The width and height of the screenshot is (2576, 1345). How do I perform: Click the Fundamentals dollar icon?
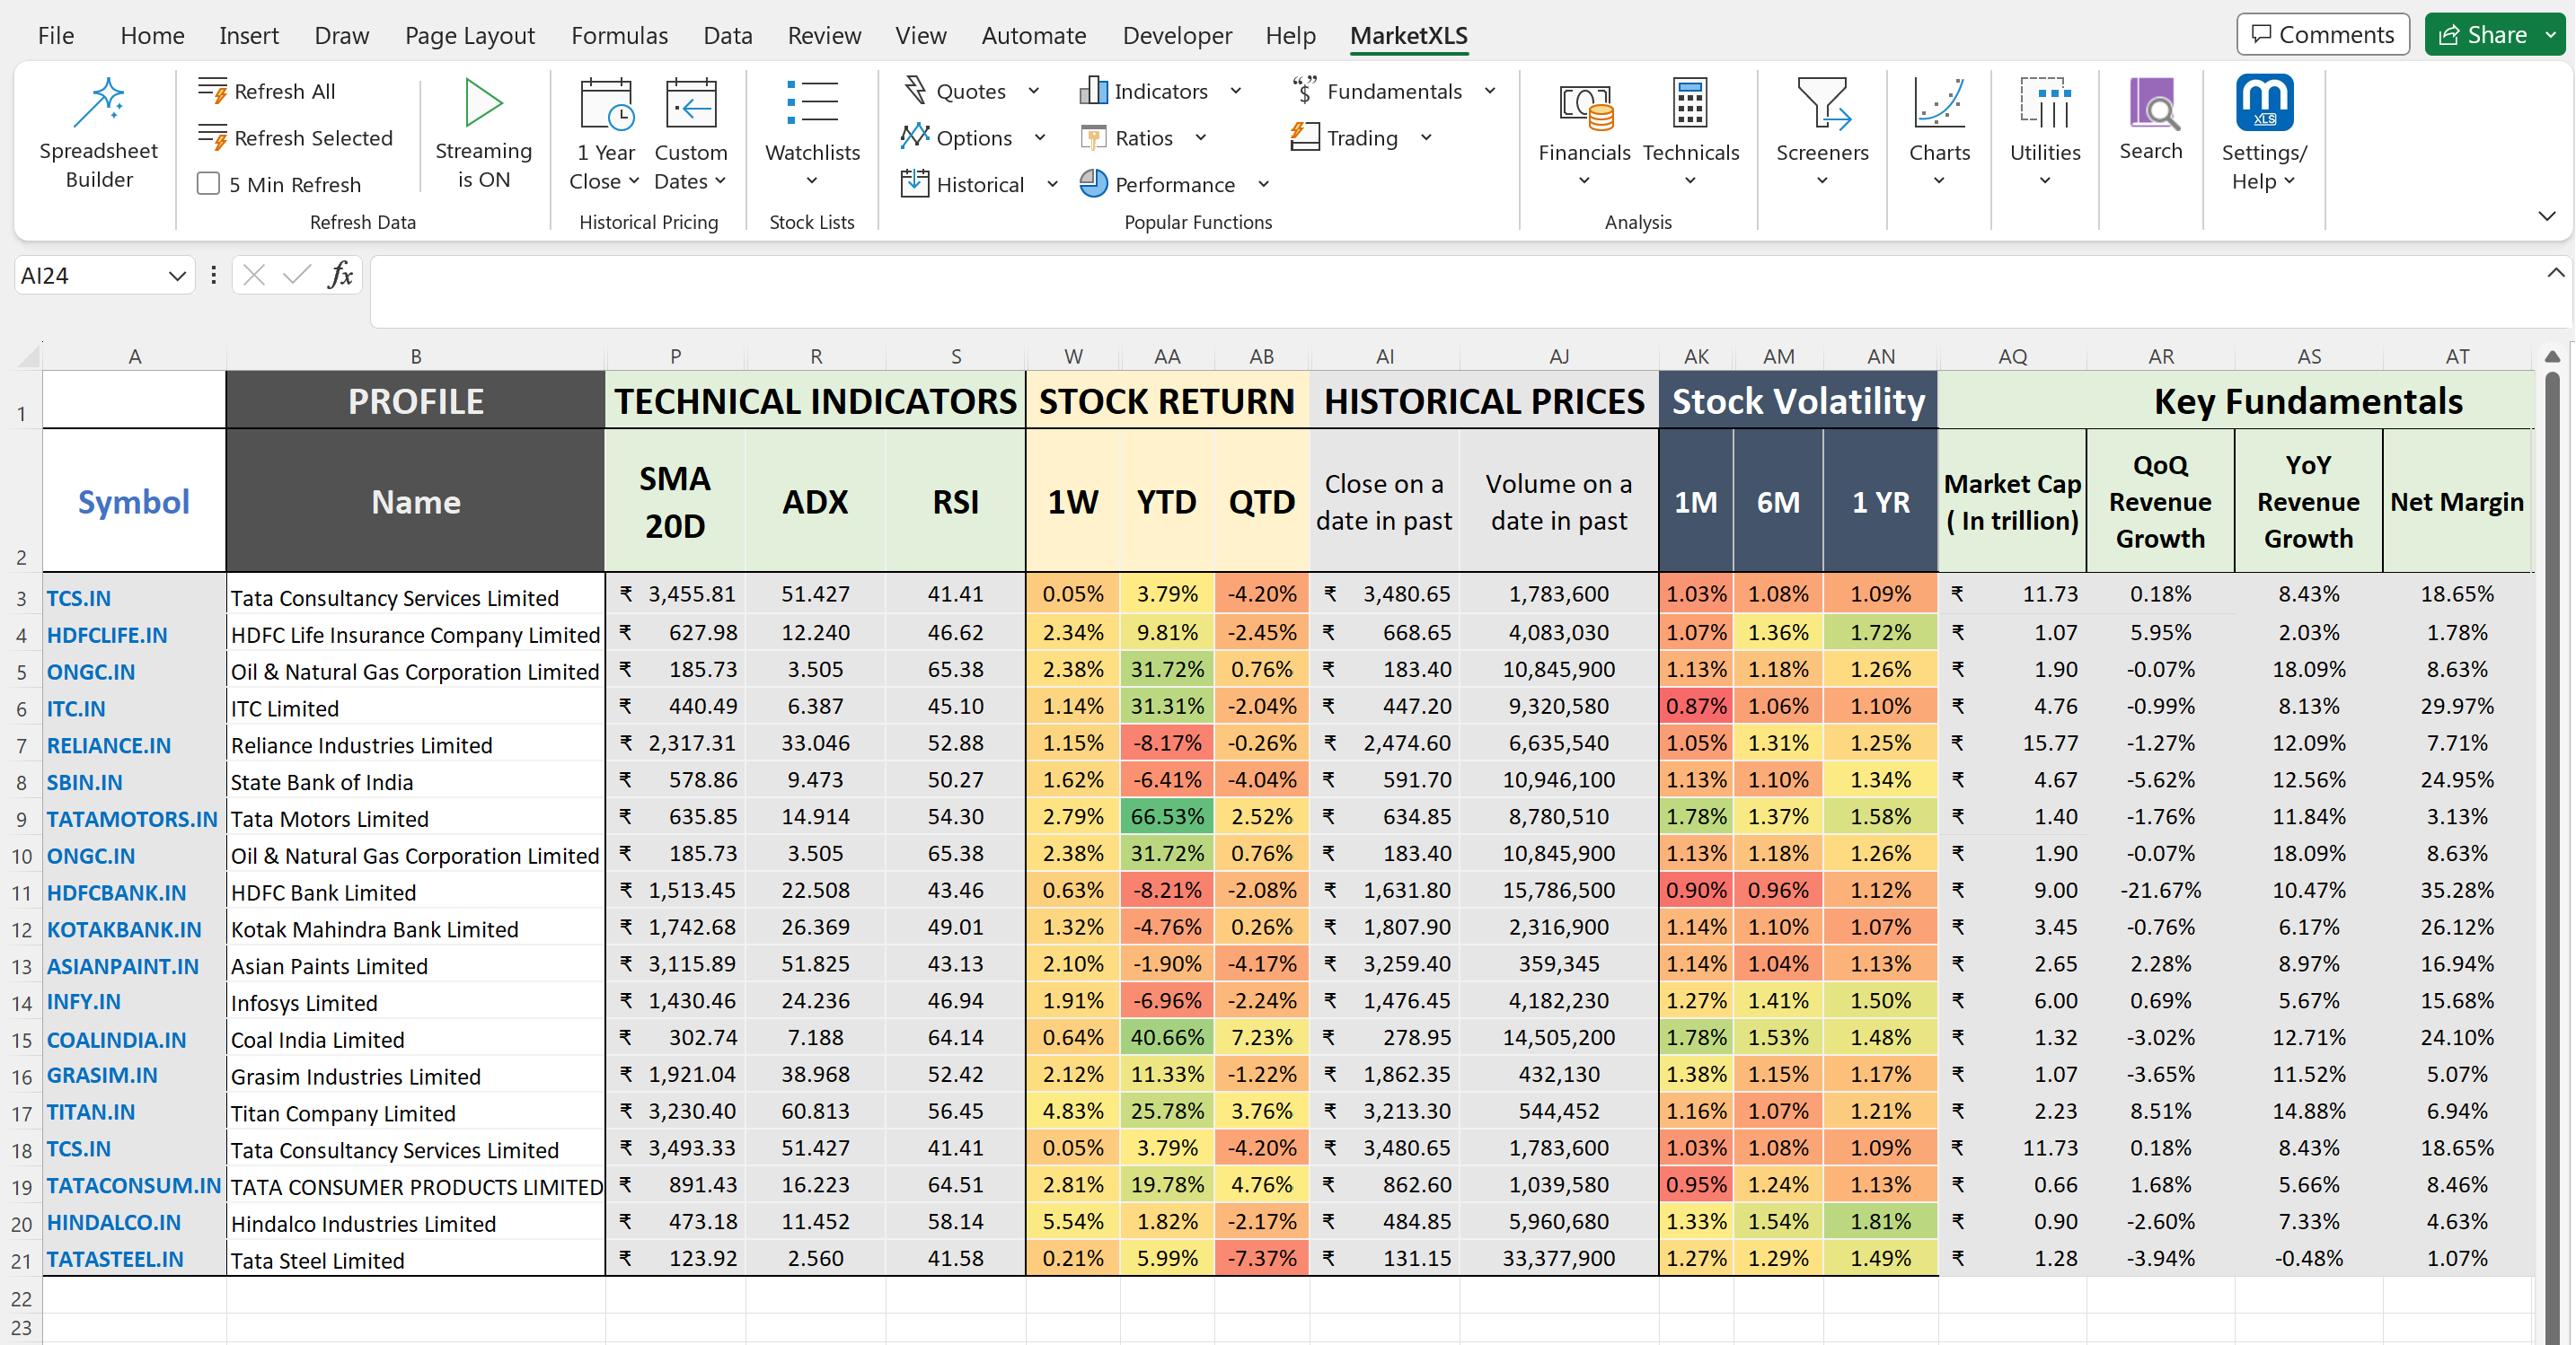pyautogui.click(x=1305, y=90)
